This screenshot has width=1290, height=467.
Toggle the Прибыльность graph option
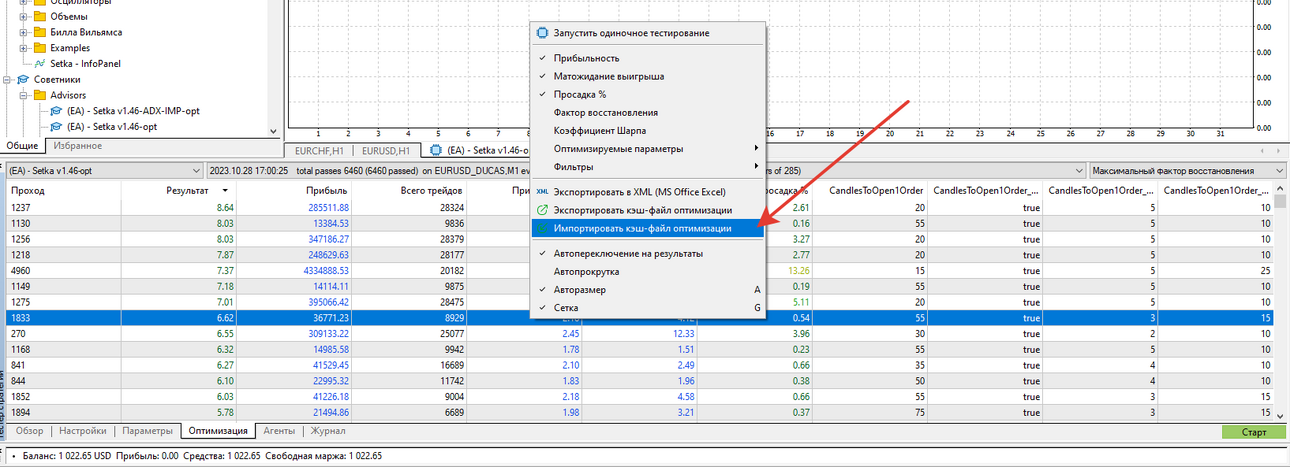[585, 58]
